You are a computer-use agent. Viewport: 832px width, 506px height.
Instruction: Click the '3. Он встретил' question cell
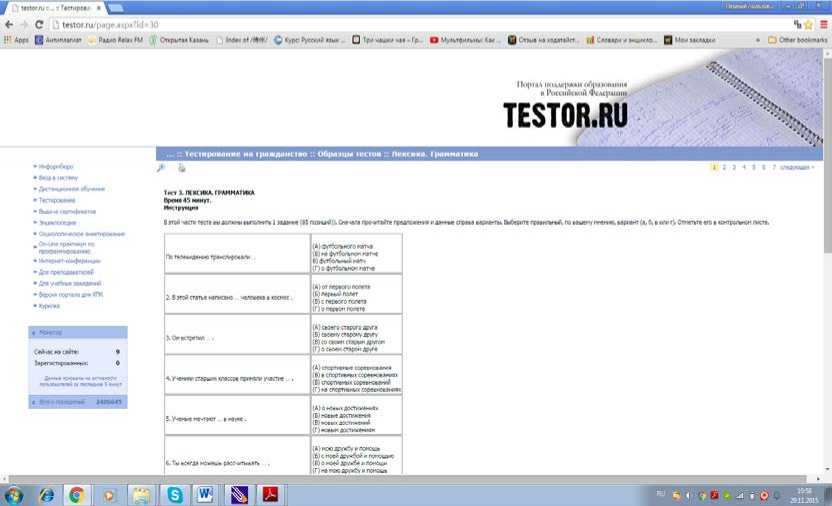tap(237, 334)
